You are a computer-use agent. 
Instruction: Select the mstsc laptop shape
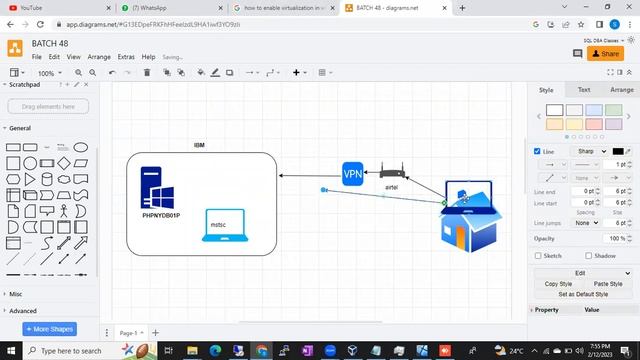[225, 225]
